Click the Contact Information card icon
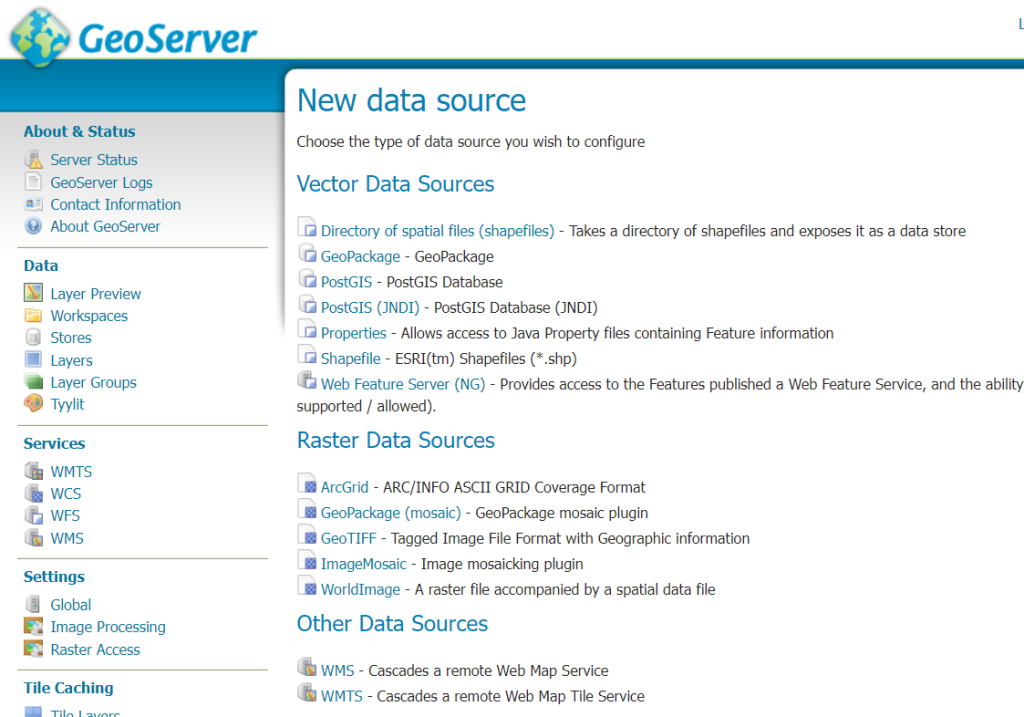The image size is (1024, 717). click(x=33, y=204)
